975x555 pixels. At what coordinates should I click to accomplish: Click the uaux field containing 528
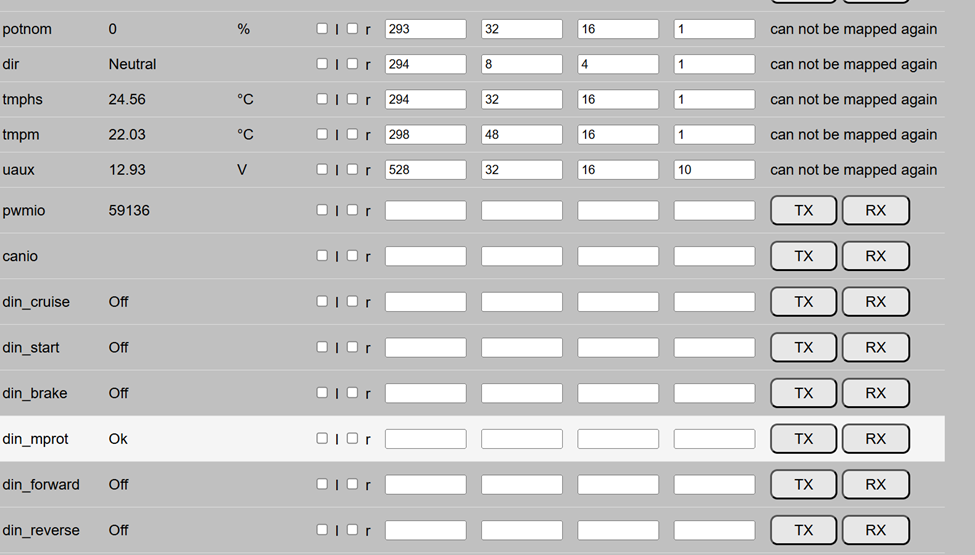click(425, 170)
